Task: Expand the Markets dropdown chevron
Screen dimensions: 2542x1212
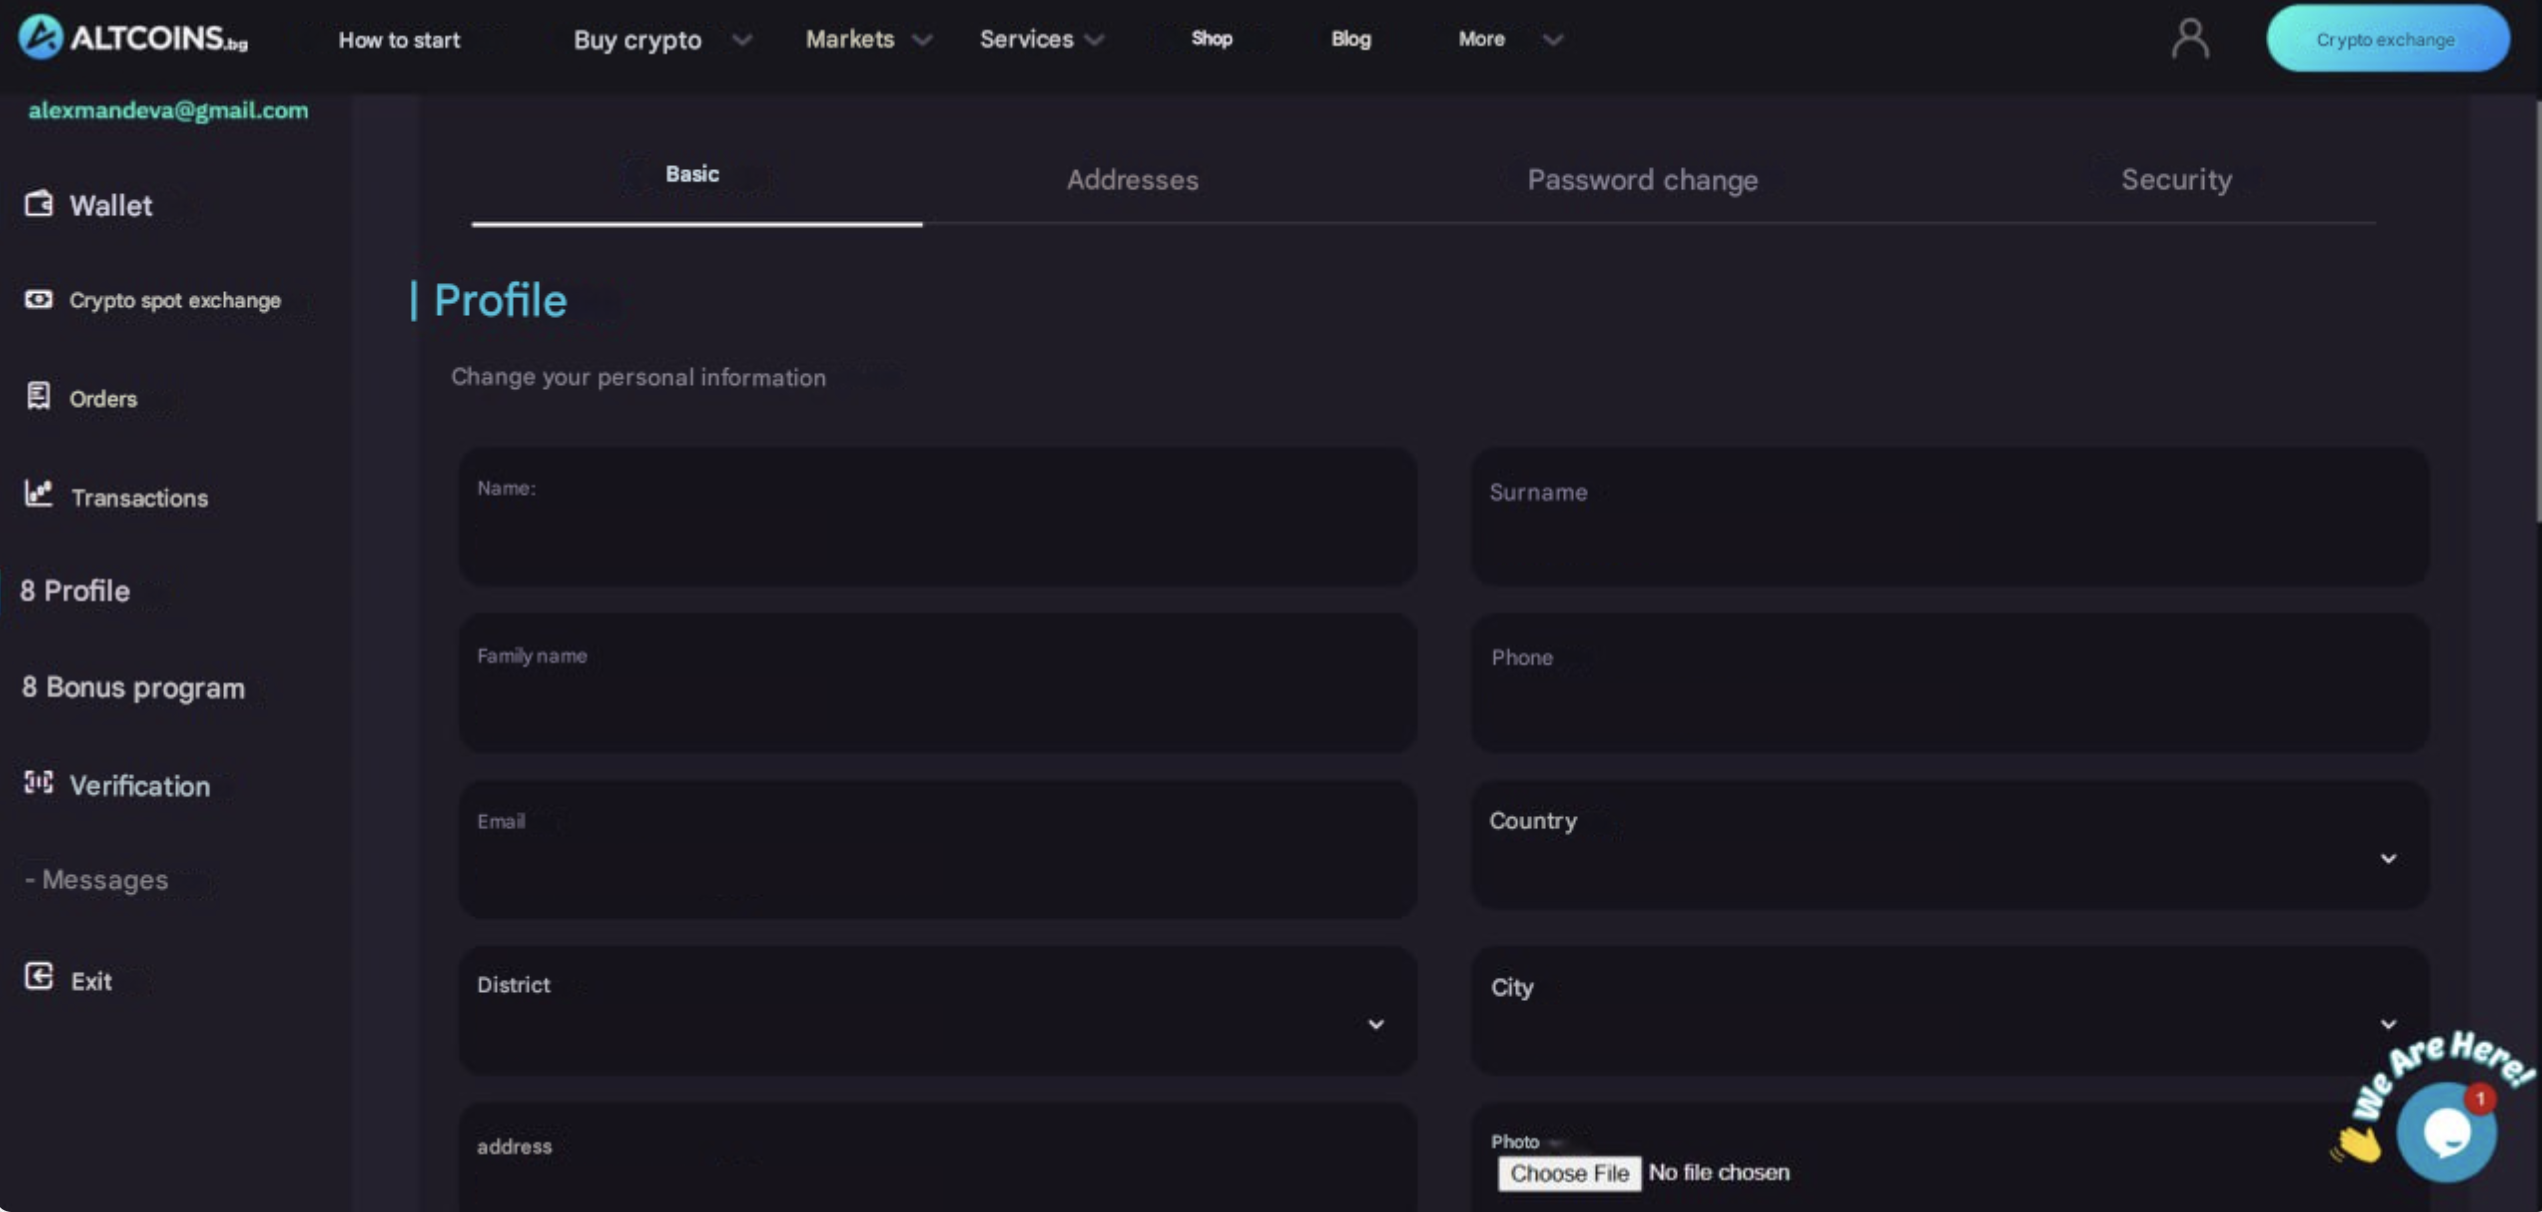Action: pyautogui.click(x=922, y=40)
